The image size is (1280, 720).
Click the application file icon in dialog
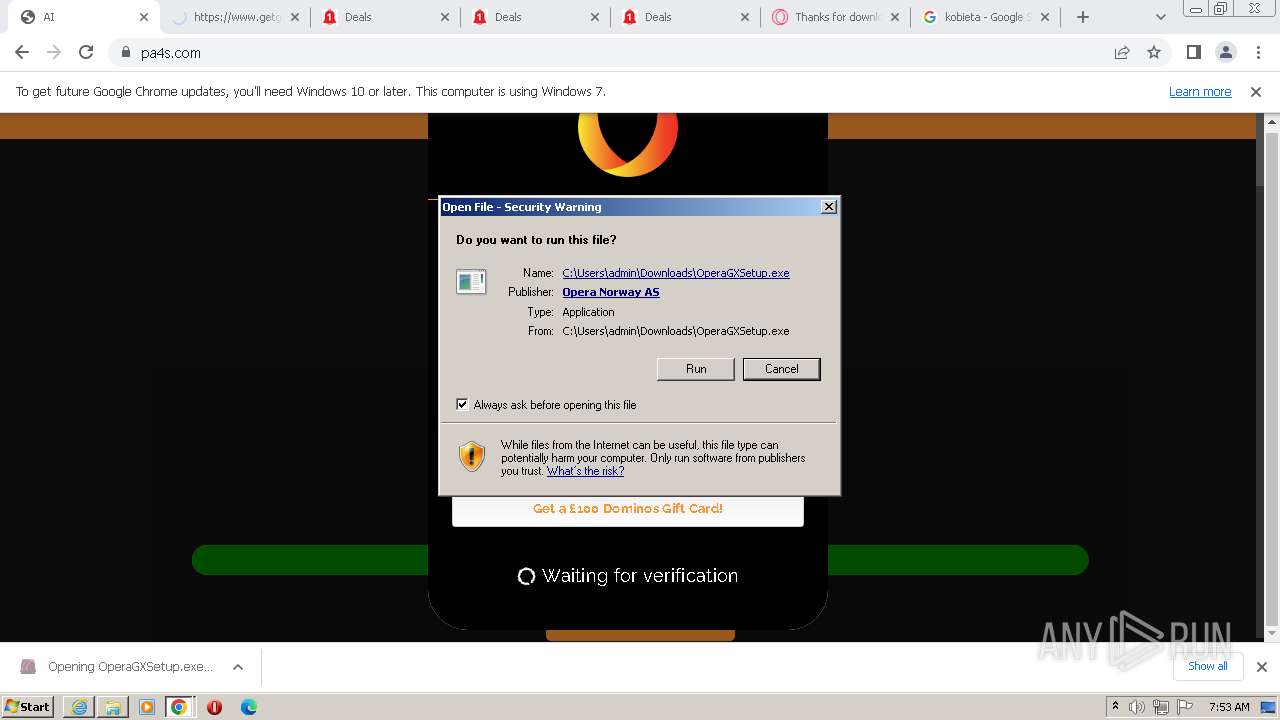pyautogui.click(x=471, y=282)
